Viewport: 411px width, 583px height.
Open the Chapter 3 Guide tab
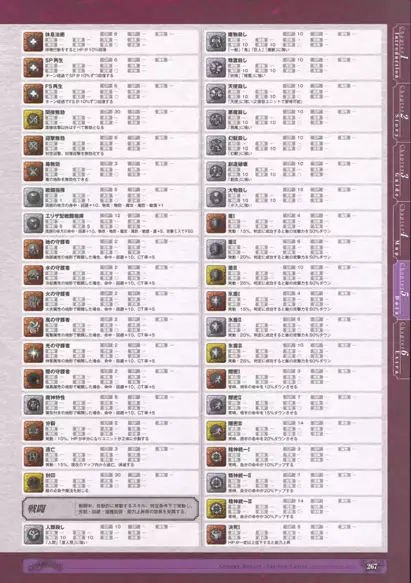[401, 170]
